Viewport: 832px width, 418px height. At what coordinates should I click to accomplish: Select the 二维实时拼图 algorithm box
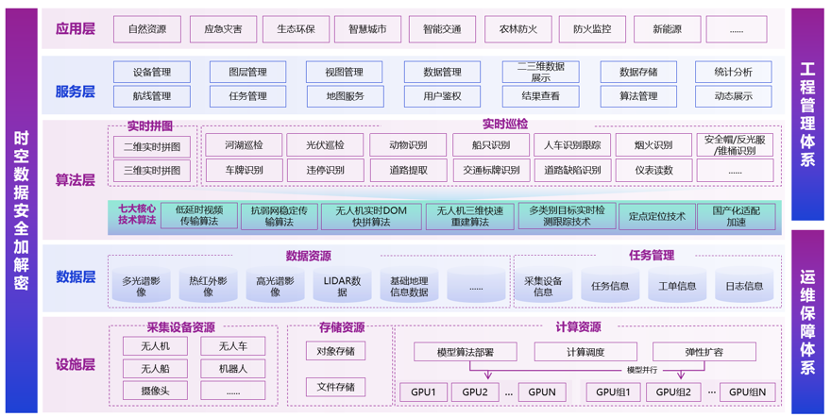(152, 146)
